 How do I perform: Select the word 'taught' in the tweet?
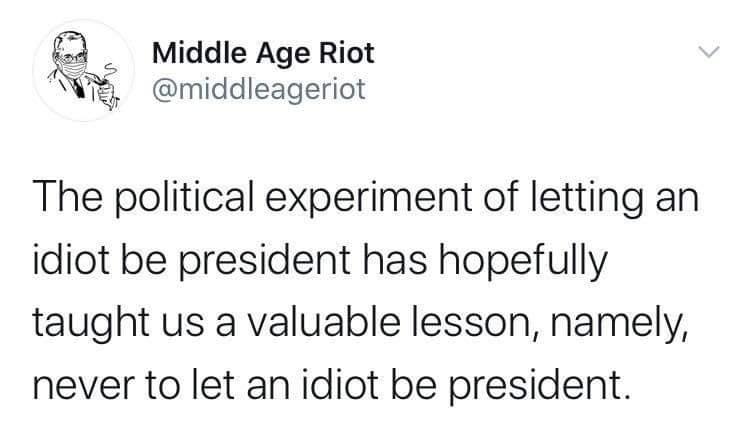click(91, 324)
